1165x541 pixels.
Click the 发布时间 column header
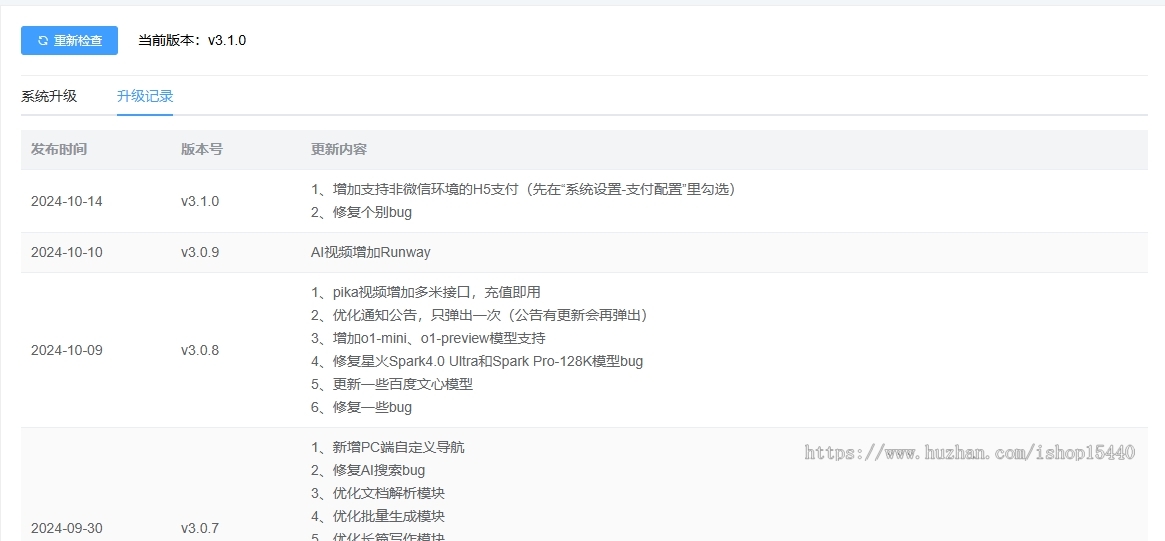pyautogui.click(x=59, y=149)
